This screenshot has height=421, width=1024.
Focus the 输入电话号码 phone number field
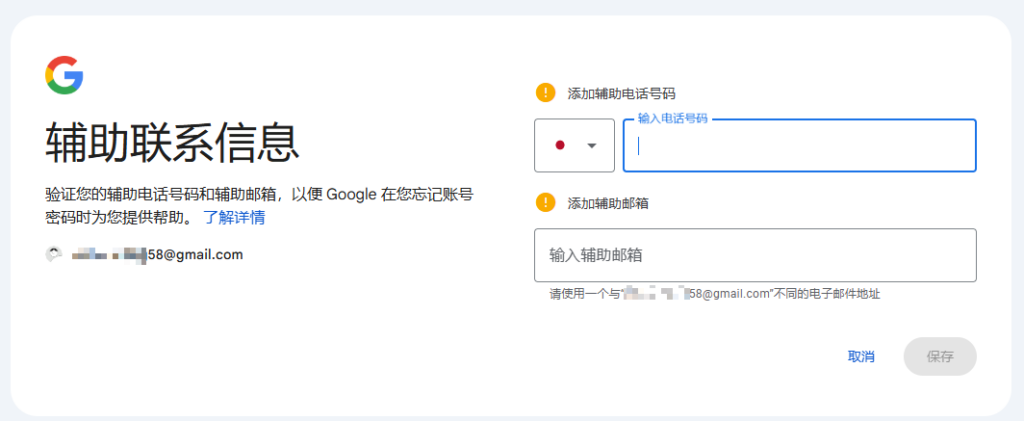(800, 146)
